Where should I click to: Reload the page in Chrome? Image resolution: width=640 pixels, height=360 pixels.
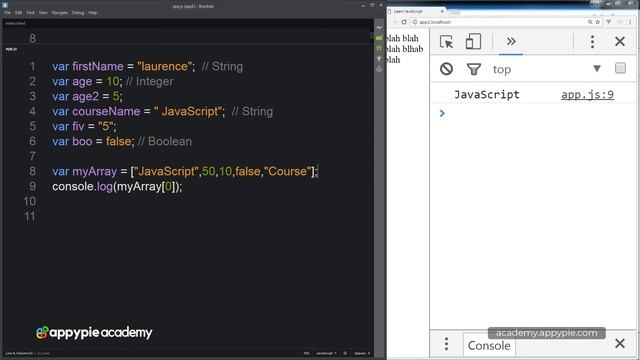pyautogui.click(x=404, y=22)
